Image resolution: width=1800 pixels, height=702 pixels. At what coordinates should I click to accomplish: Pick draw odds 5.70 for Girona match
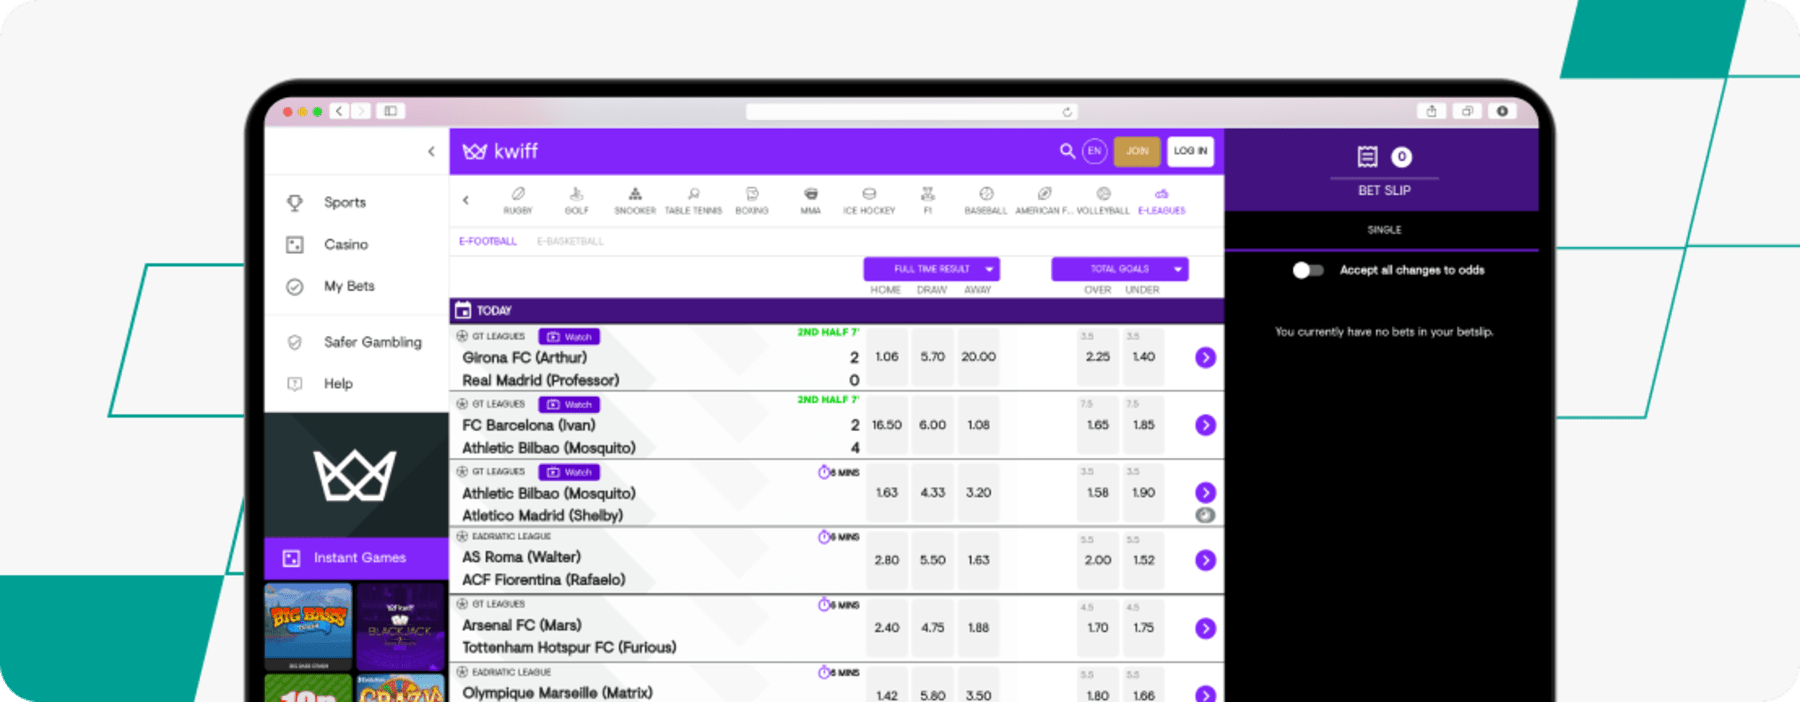(x=933, y=357)
